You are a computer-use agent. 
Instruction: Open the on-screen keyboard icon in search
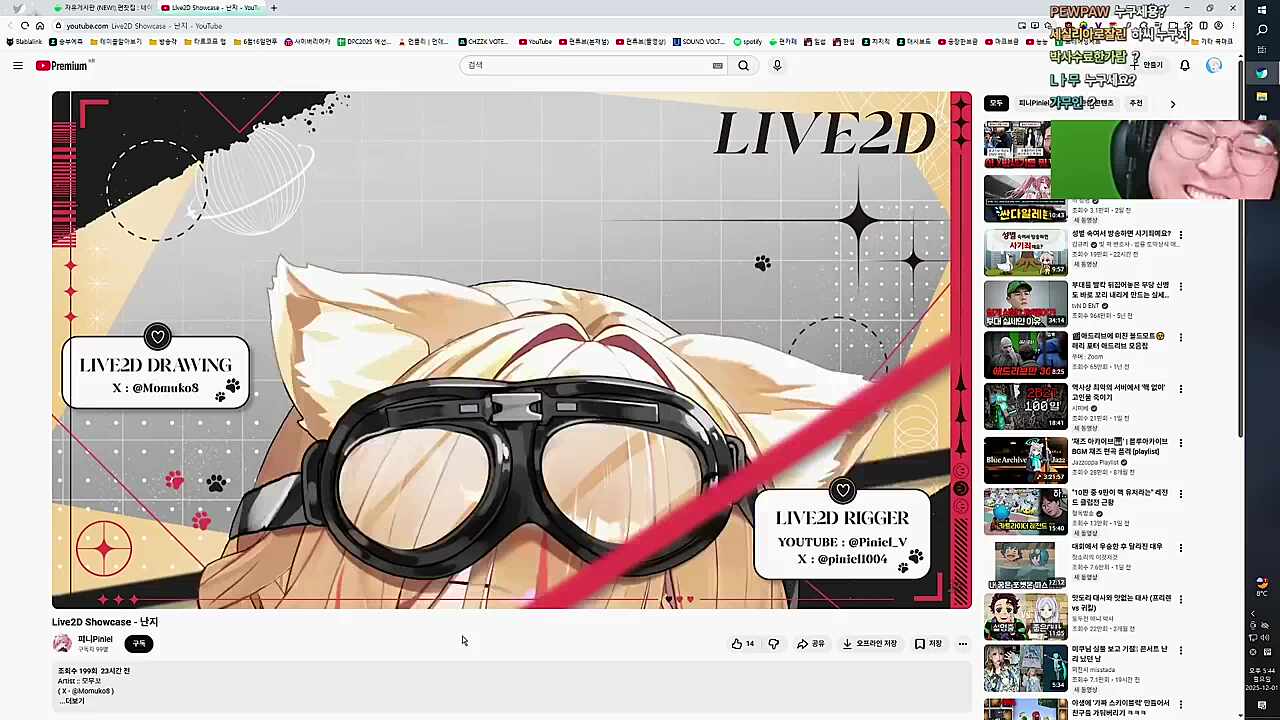[x=717, y=66]
